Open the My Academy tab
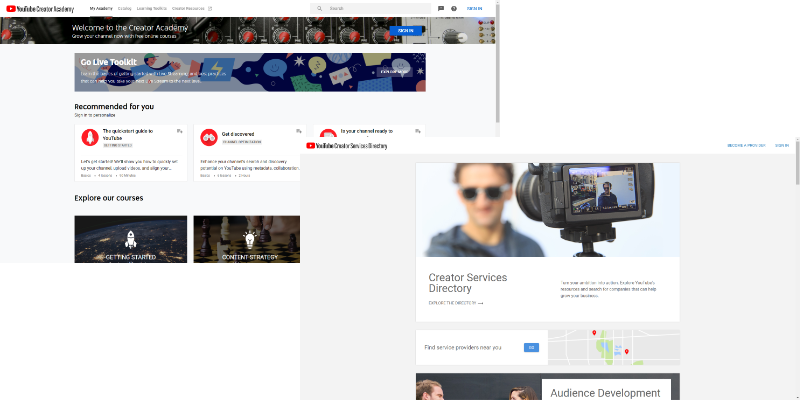 100,9
